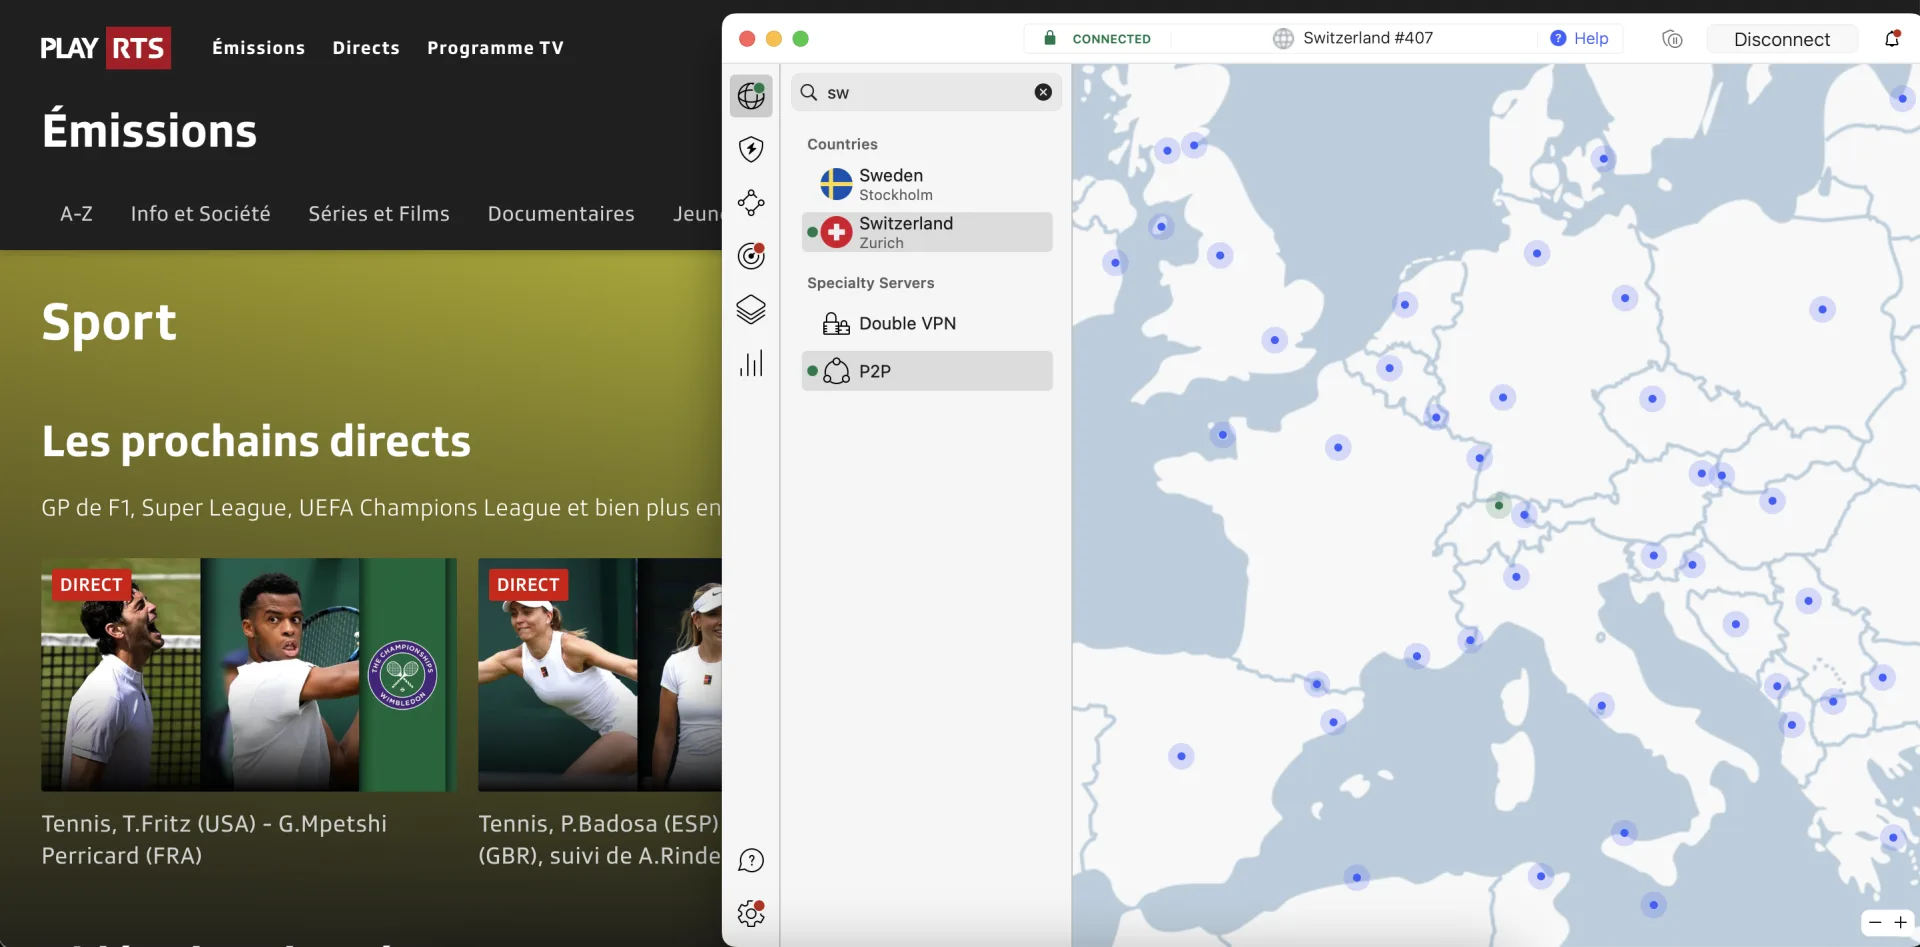1920x947 pixels.
Task: Click the Tennis, P.Badosa (ESP) title link
Action: point(599,839)
